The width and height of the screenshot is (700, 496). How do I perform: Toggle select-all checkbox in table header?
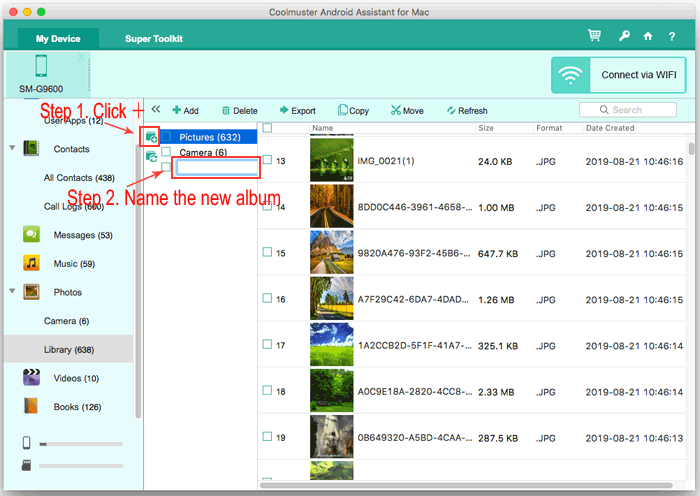point(267,128)
